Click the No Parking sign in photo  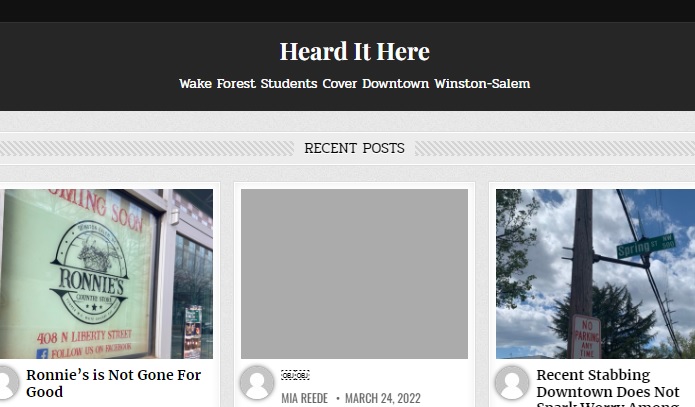click(586, 337)
